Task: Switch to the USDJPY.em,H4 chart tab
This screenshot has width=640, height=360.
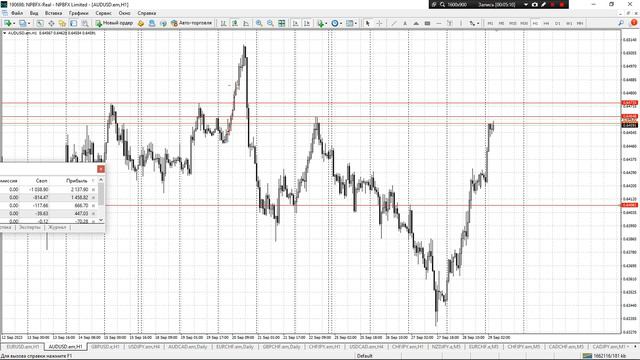Action: pyautogui.click(x=144, y=347)
